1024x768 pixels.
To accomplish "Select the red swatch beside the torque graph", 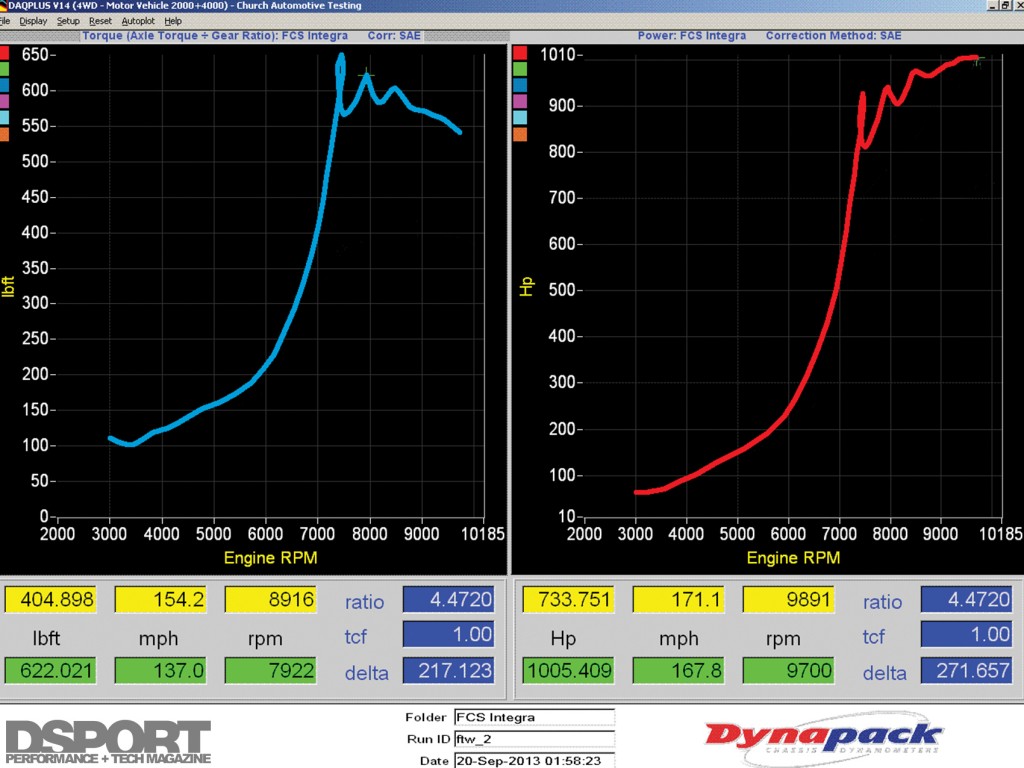I will tap(5, 52).
